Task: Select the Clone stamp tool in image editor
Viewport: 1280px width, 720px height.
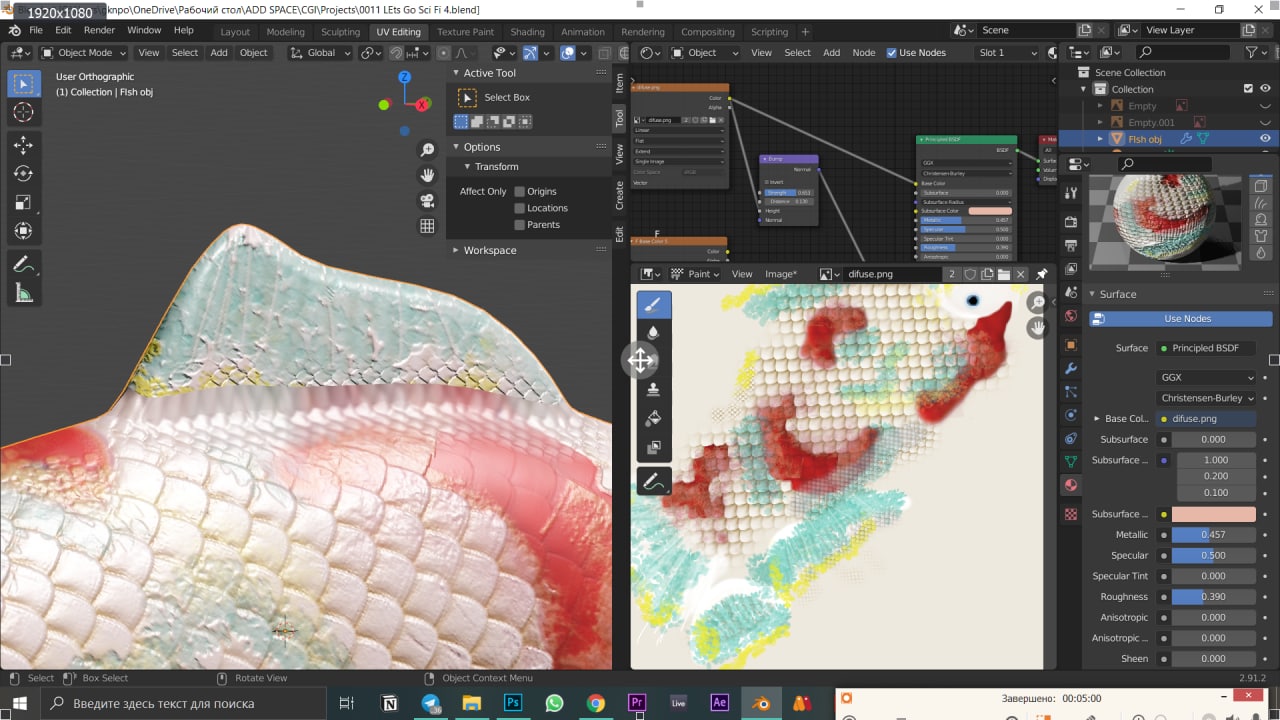Action: tap(654, 390)
